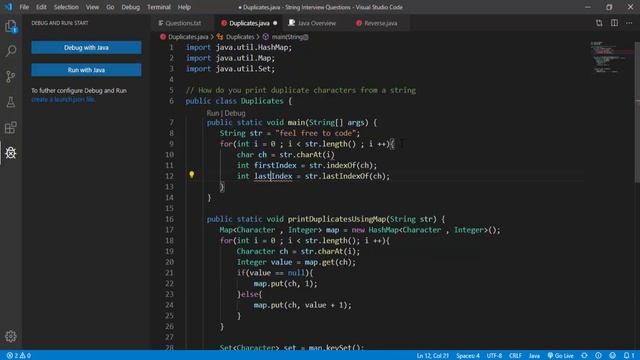The image size is (640, 360).
Task: Click line number 16 in gutter
Action: click(x=169, y=219)
